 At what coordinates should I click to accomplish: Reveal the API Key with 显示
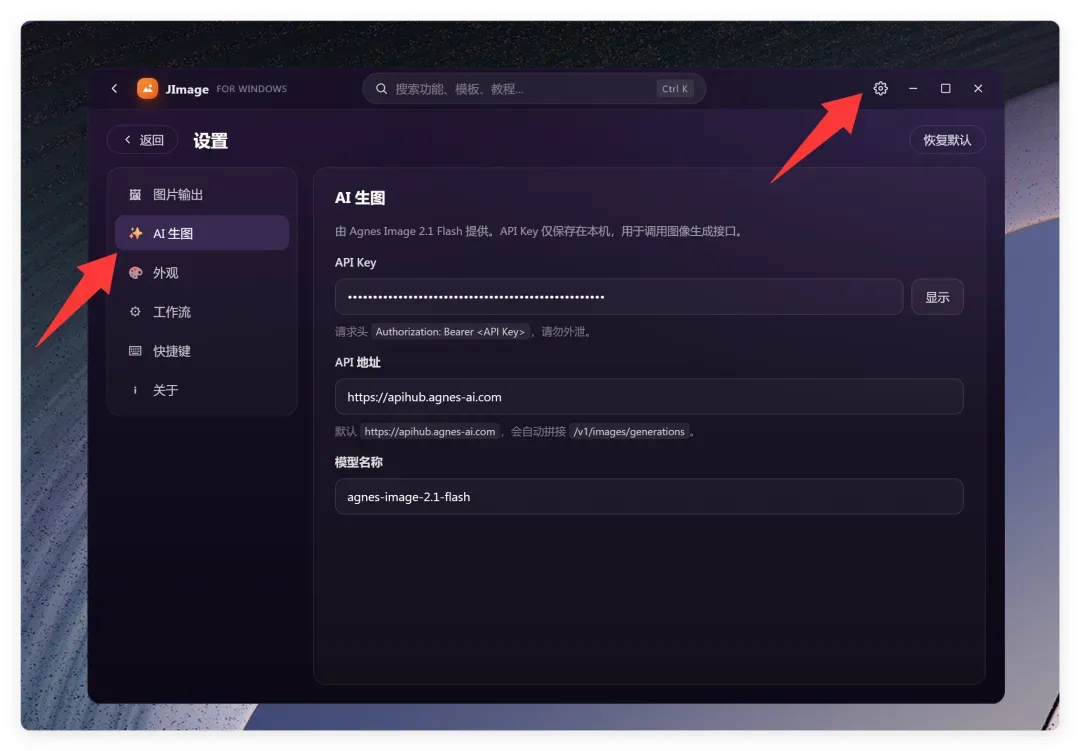pyautogui.click(x=937, y=297)
